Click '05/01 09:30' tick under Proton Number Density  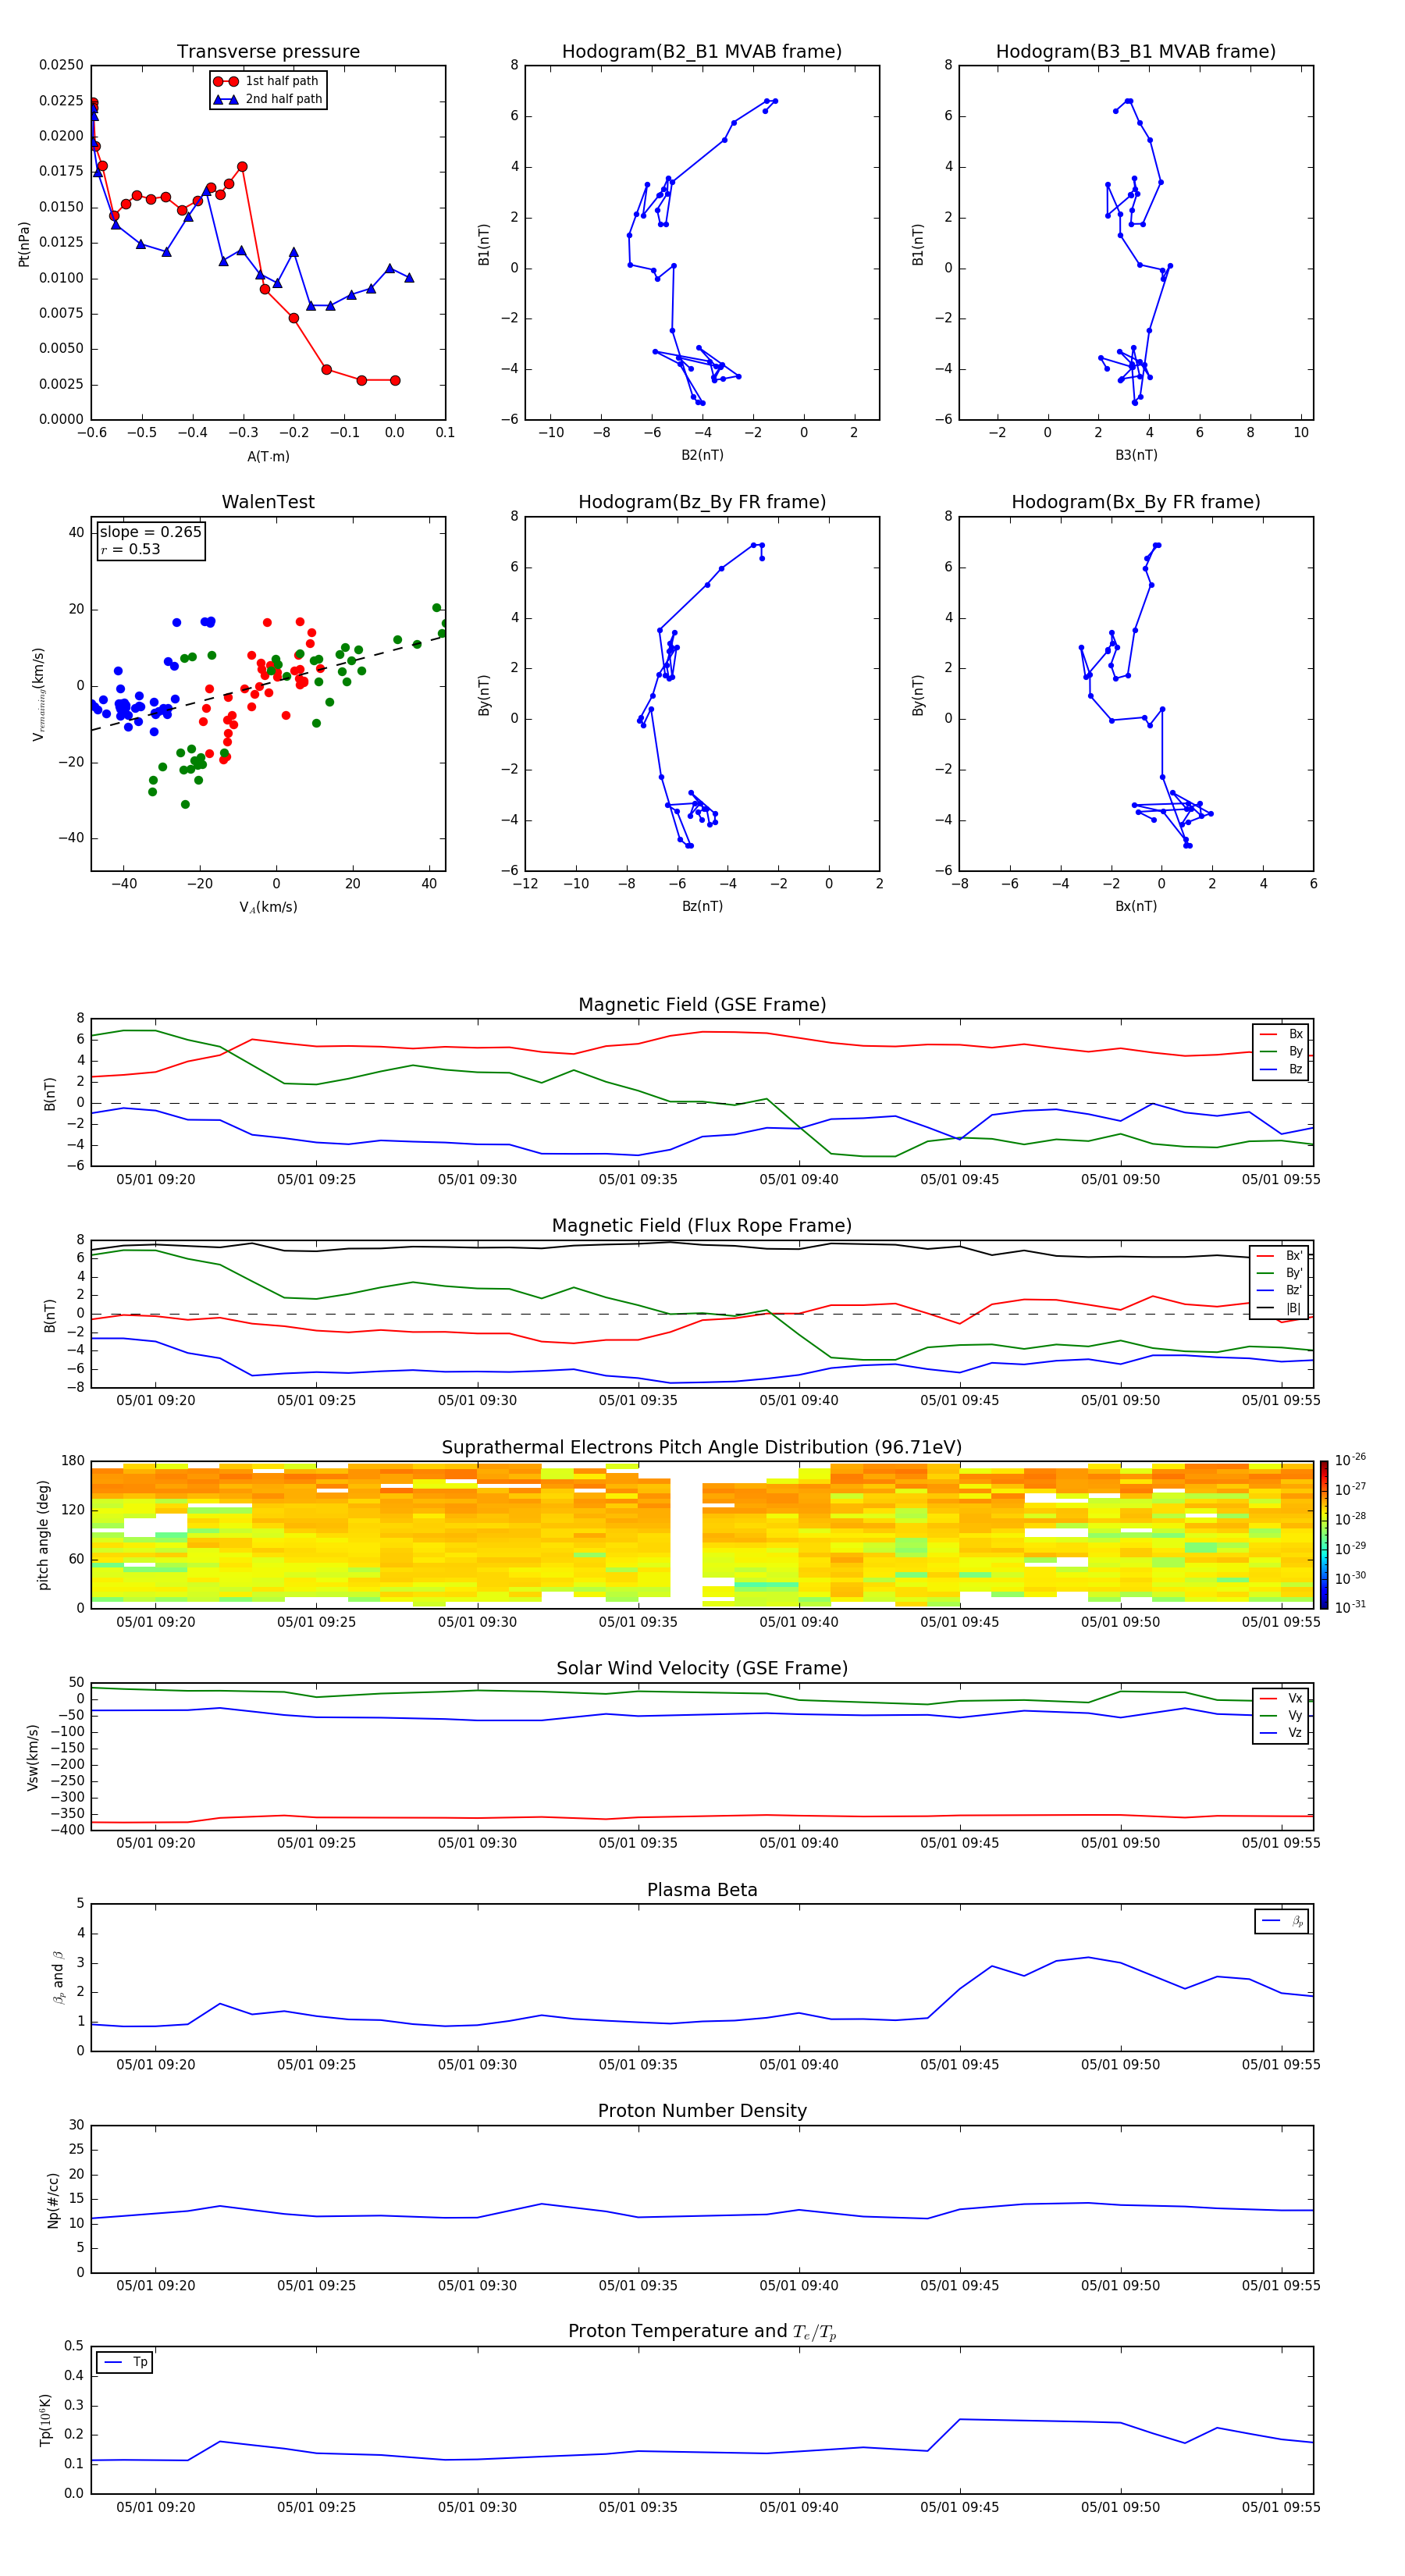tap(477, 2285)
